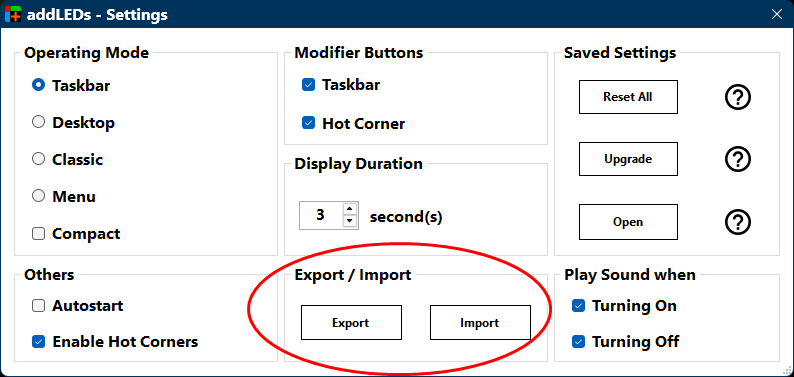Viewport: 794px width, 377px height.
Task: Uncheck Play Sound when Turning On
Action: tap(578, 306)
